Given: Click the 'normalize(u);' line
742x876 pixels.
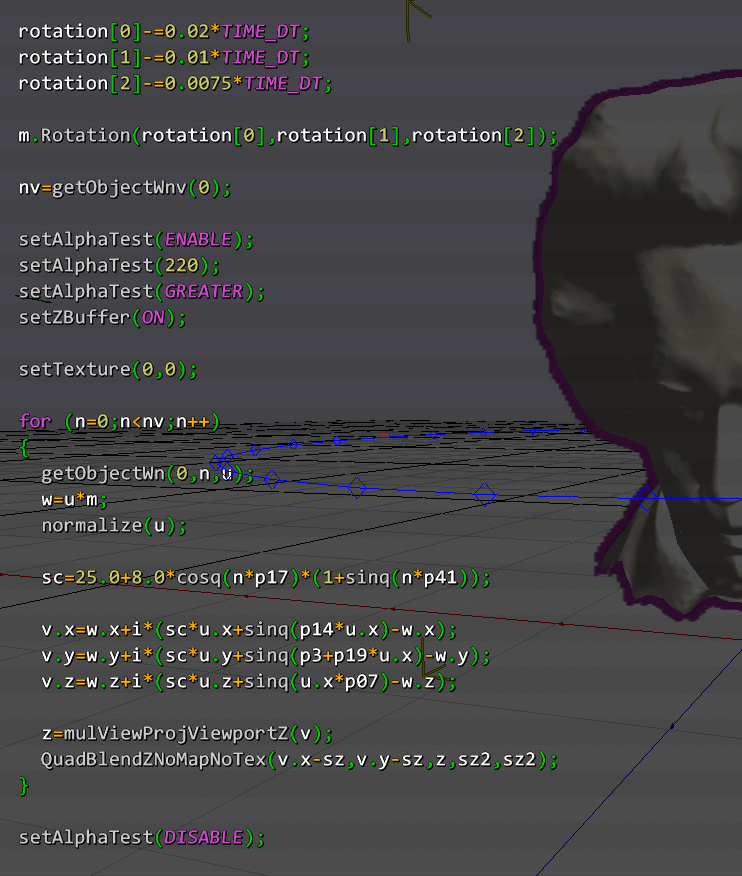Looking at the screenshot, I should pos(114,526).
